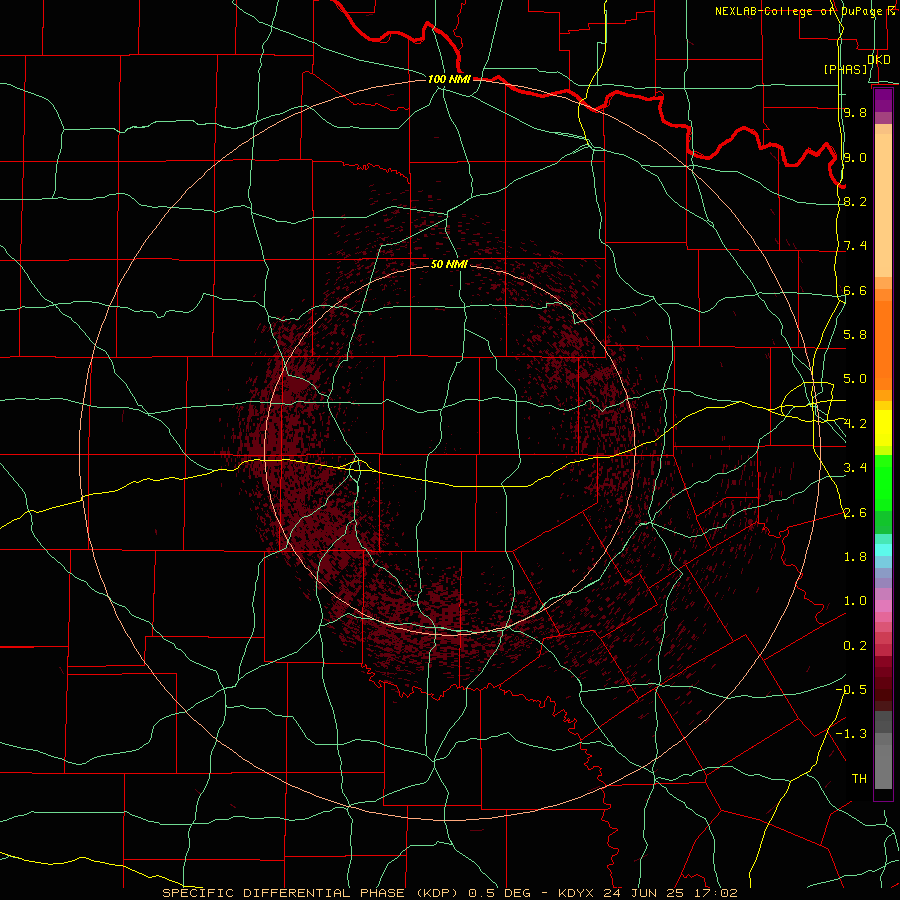Image resolution: width=900 pixels, height=900 pixels.
Task: Click the 7.4 value on the color scale
Action: point(855,246)
